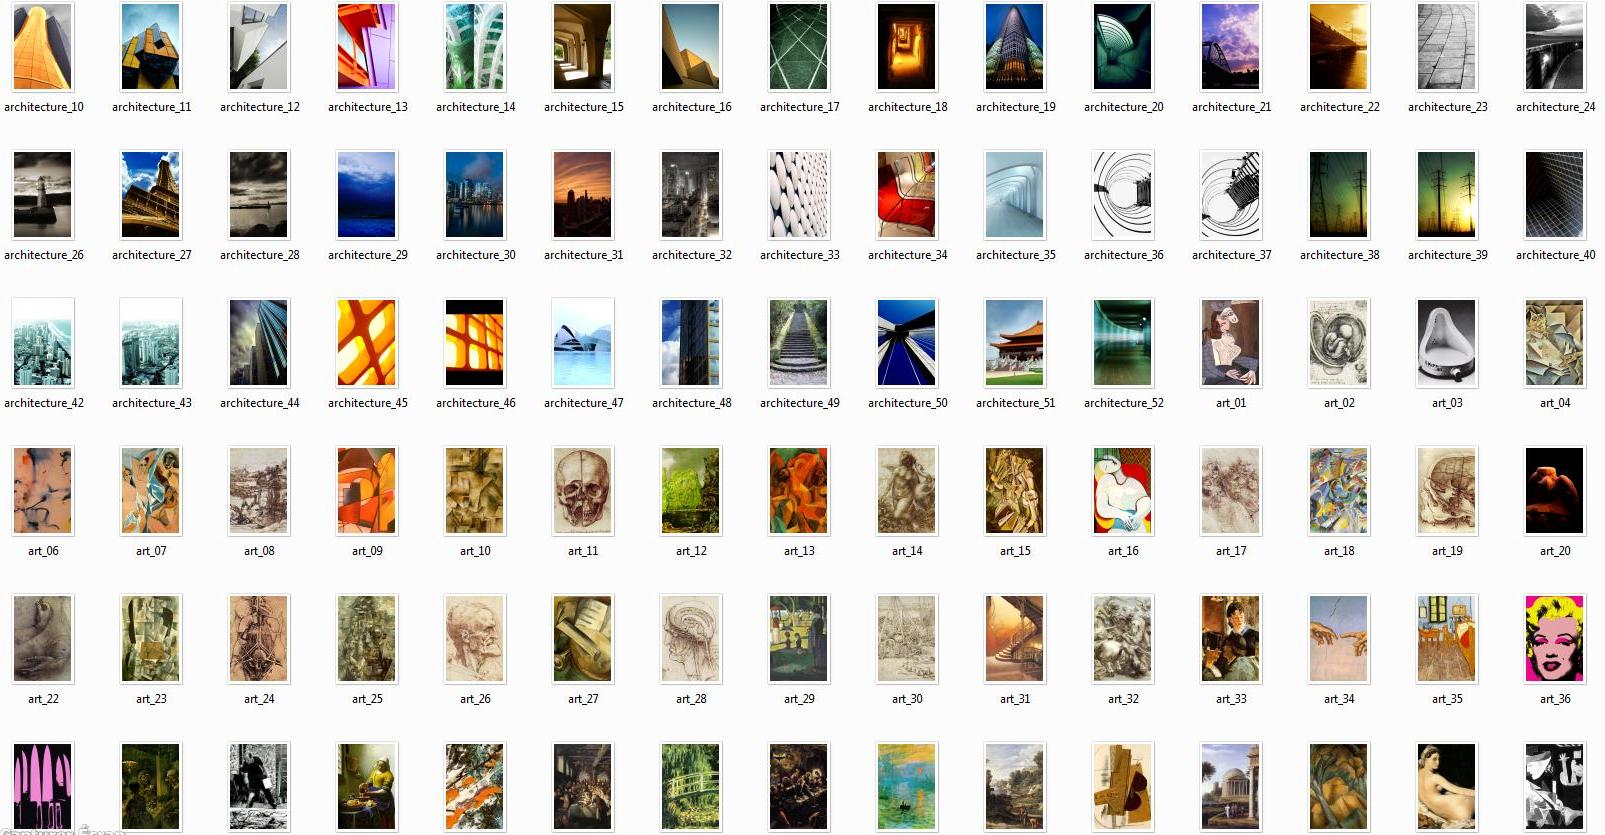Choose the art_18 colorful abstract thumbnail
This screenshot has height=835, width=1605.
tap(1339, 491)
